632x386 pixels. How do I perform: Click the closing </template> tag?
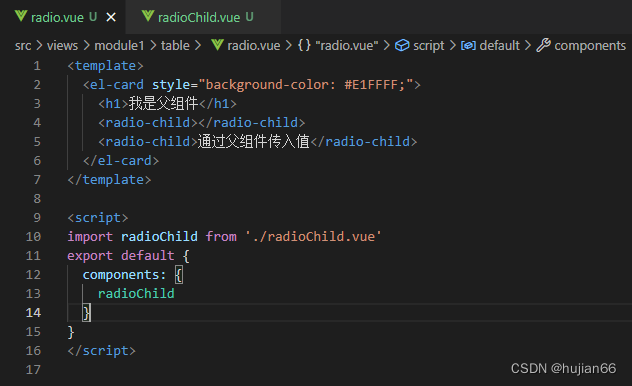coord(109,180)
